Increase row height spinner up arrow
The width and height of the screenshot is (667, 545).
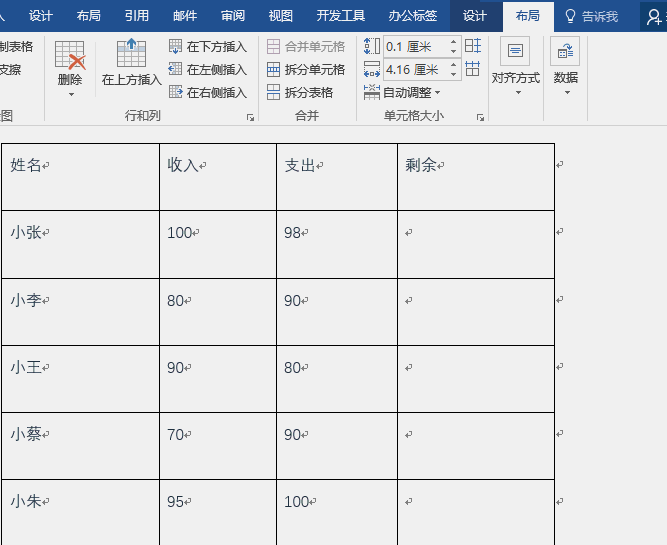pyautogui.click(x=453, y=42)
